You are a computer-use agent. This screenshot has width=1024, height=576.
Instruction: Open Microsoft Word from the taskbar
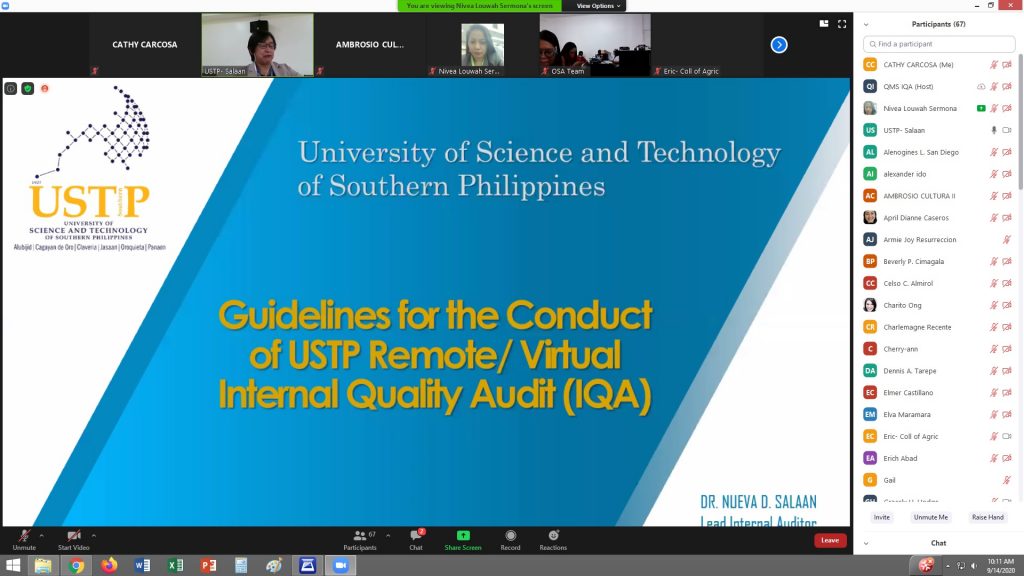tap(142, 566)
